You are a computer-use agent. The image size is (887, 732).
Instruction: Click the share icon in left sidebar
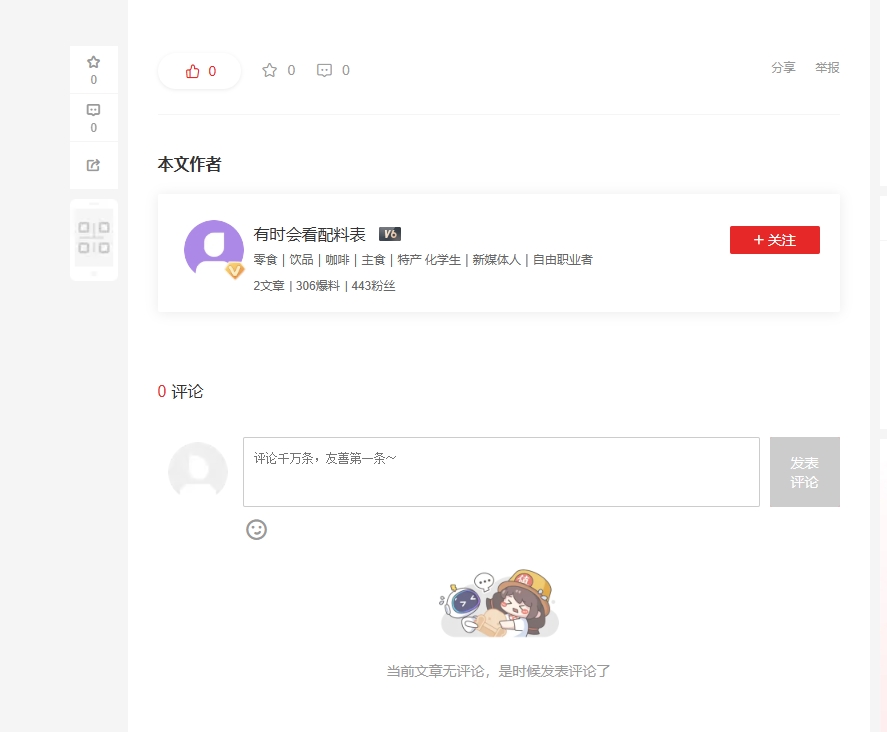pyautogui.click(x=93, y=165)
